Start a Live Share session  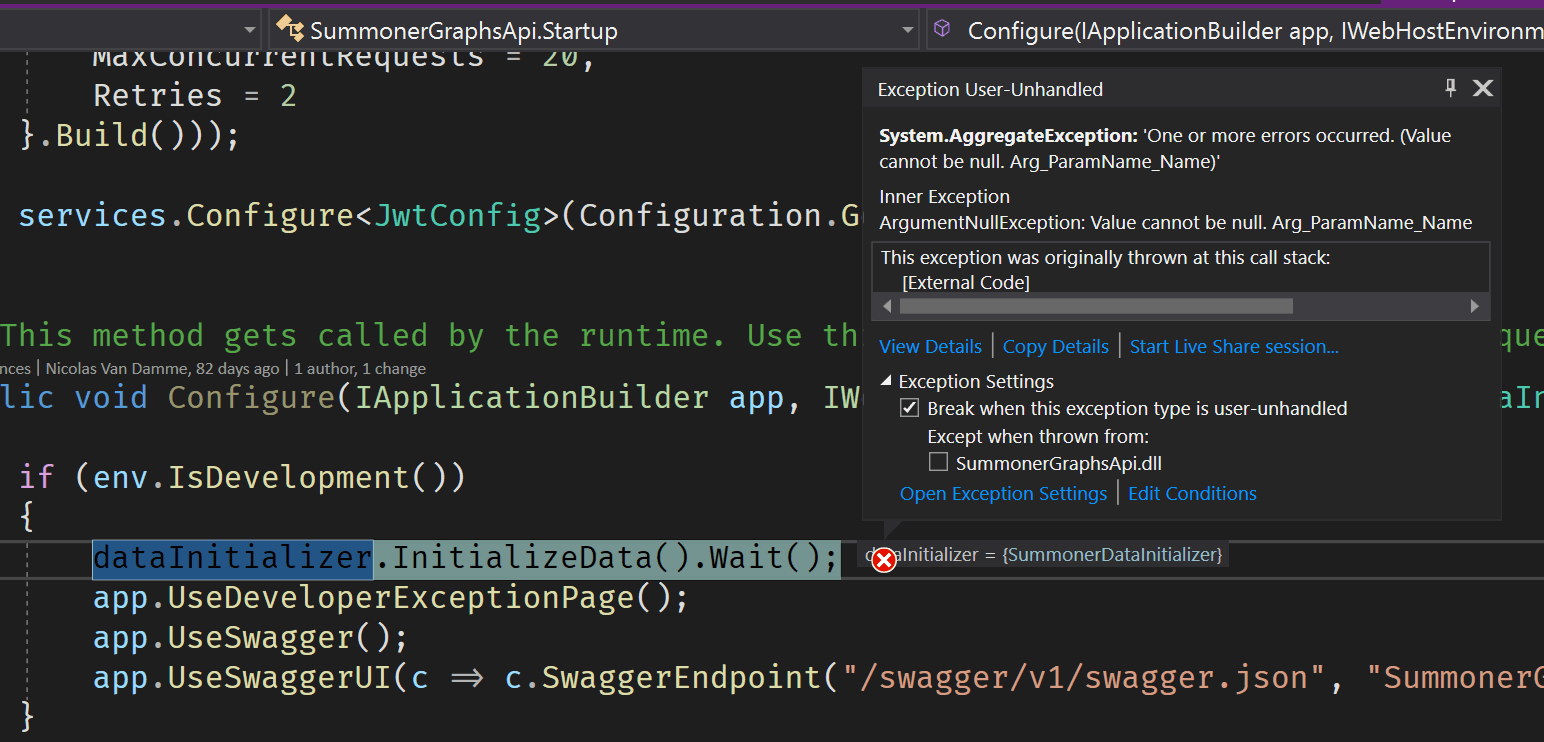click(1233, 346)
